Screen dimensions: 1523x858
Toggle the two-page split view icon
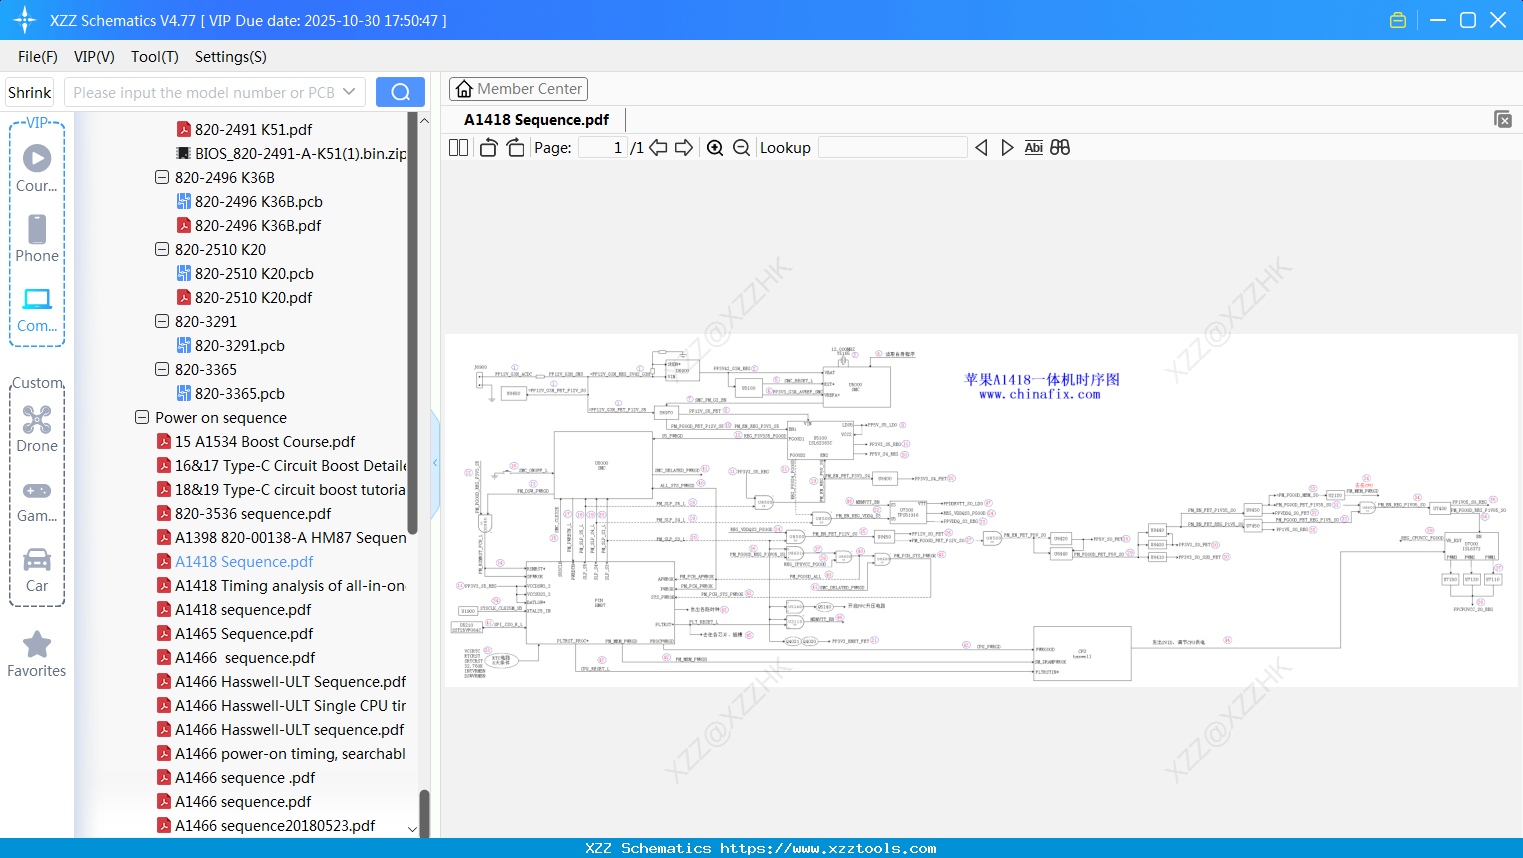459,148
